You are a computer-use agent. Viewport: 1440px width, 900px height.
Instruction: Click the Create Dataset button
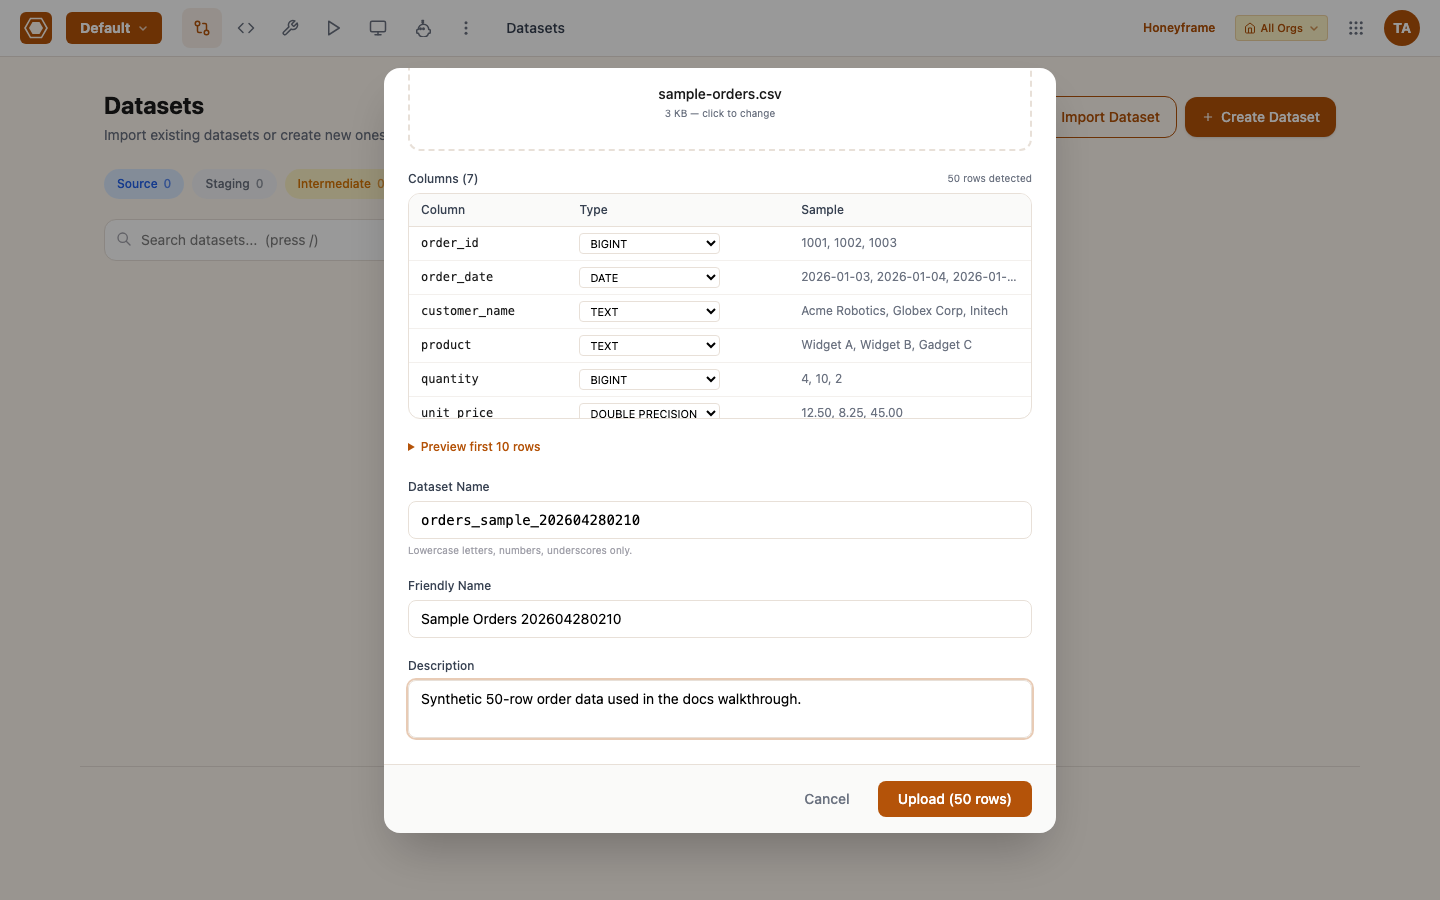tap(1260, 117)
